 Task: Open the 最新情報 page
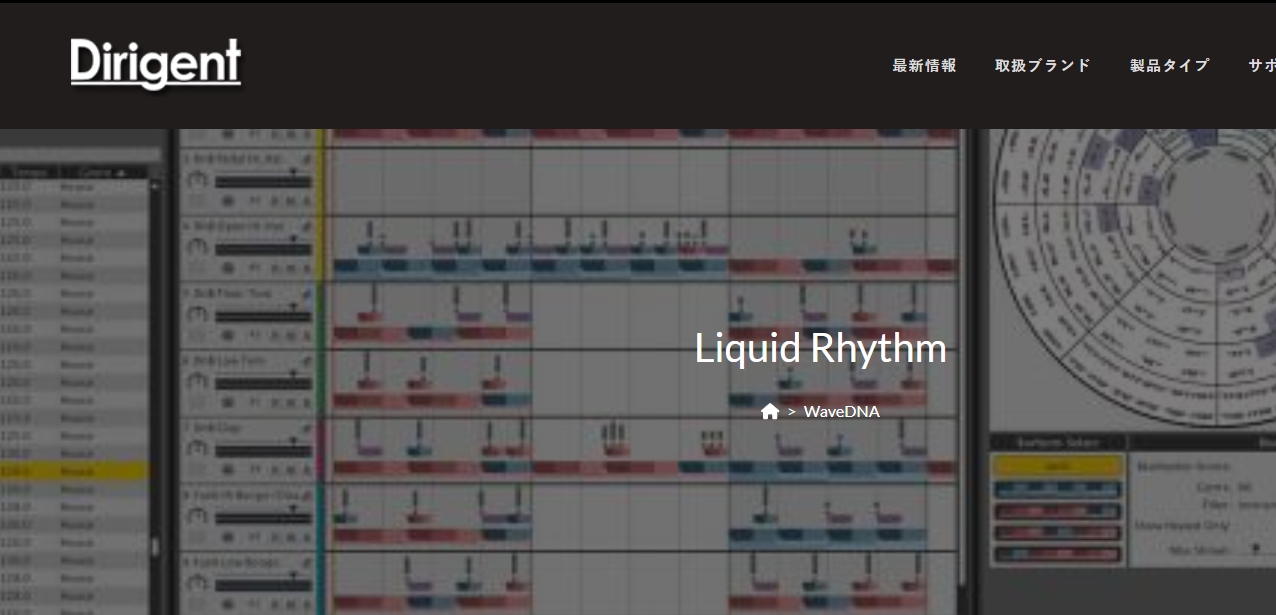(x=923, y=64)
